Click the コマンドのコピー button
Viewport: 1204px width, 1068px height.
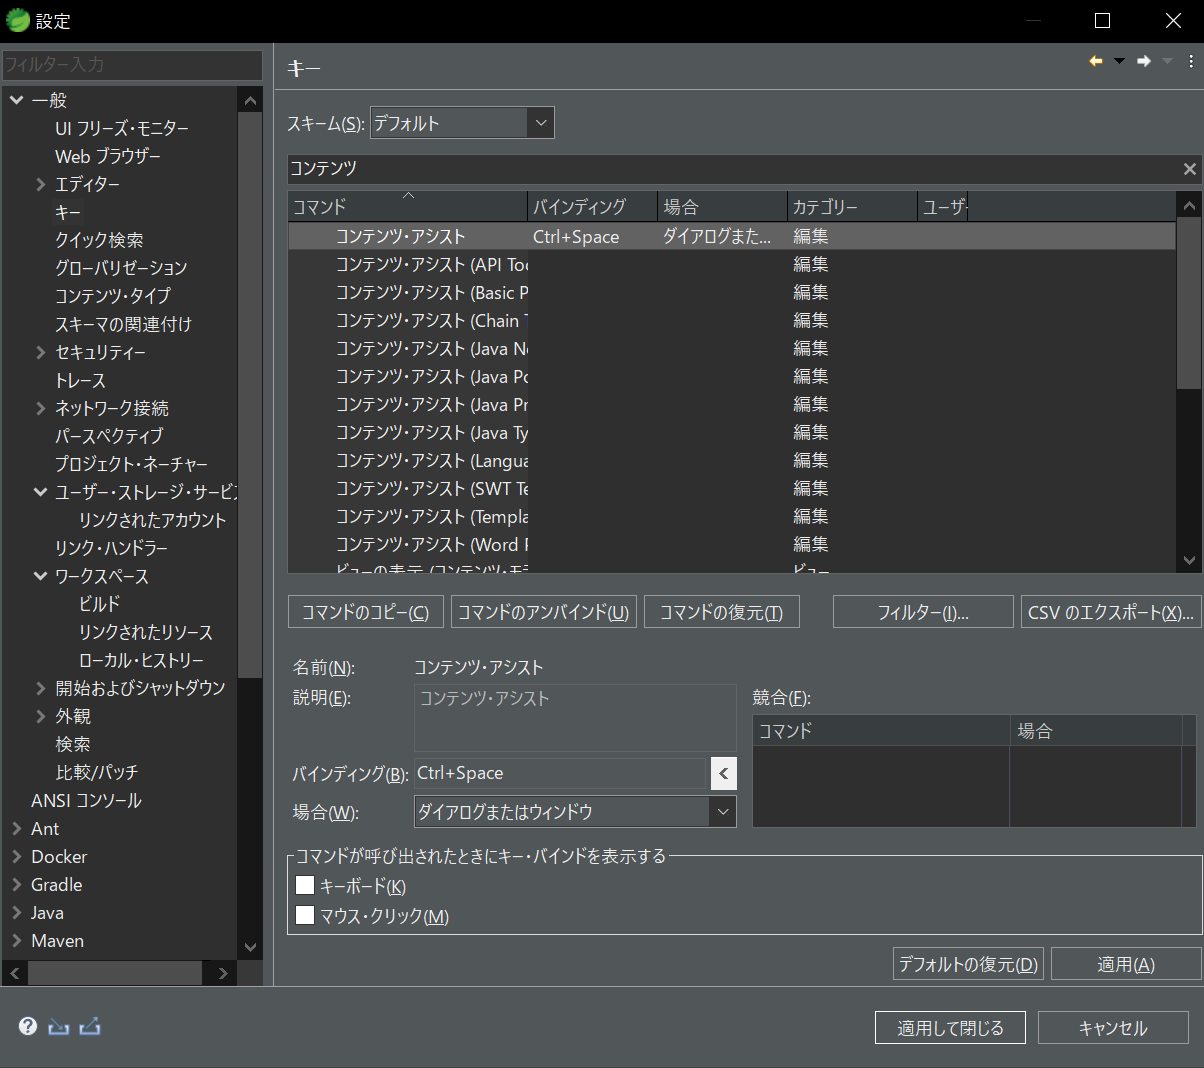pyautogui.click(x=365, y=611)
